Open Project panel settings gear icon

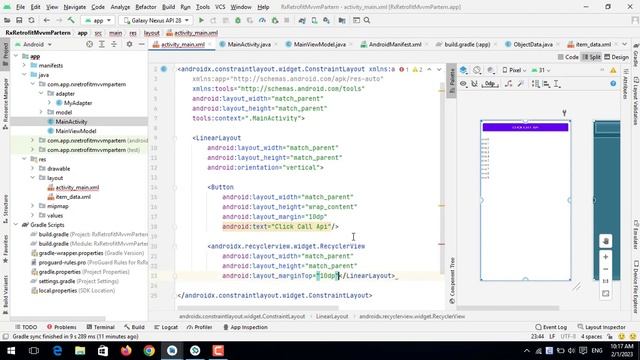pos(129,44)
